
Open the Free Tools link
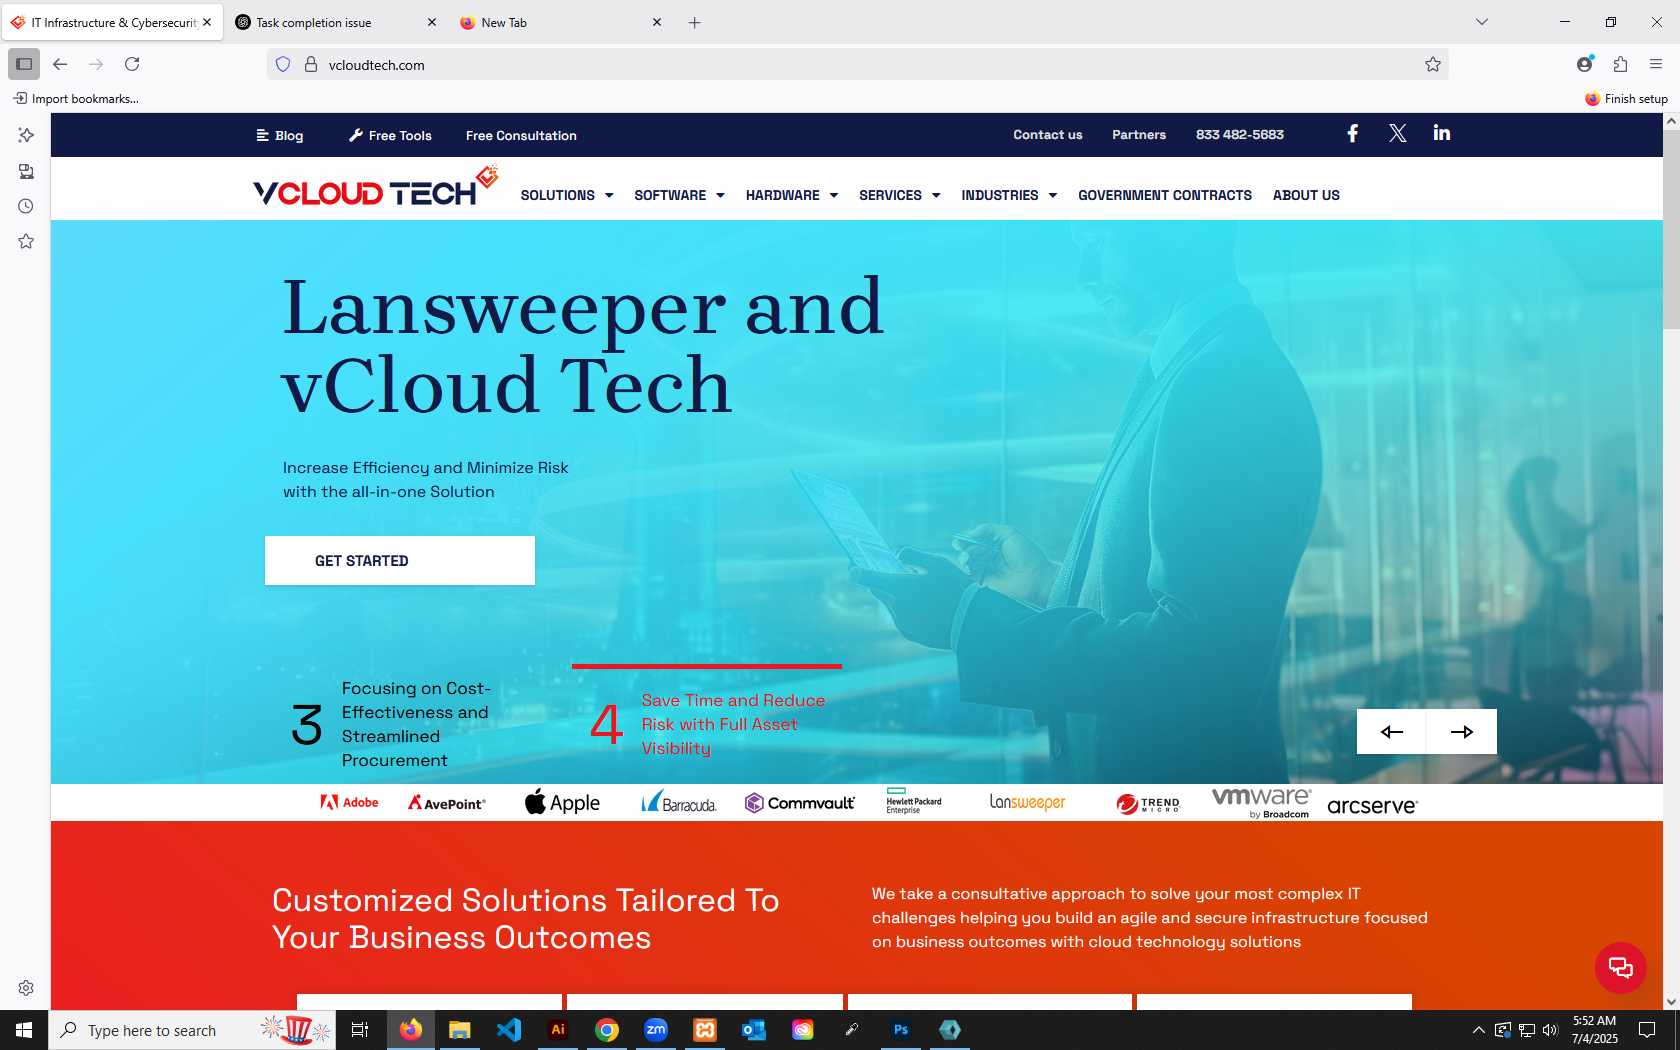(x=390, y=135)
